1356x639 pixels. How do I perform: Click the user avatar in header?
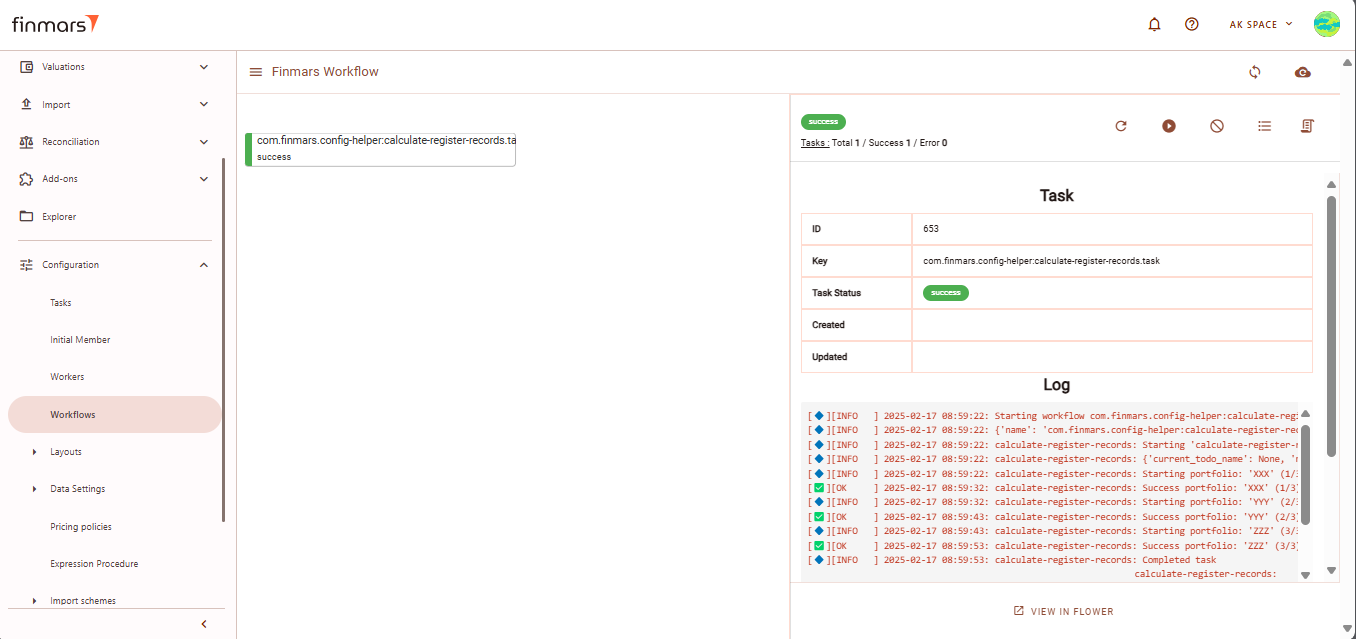pos(1327,24)
